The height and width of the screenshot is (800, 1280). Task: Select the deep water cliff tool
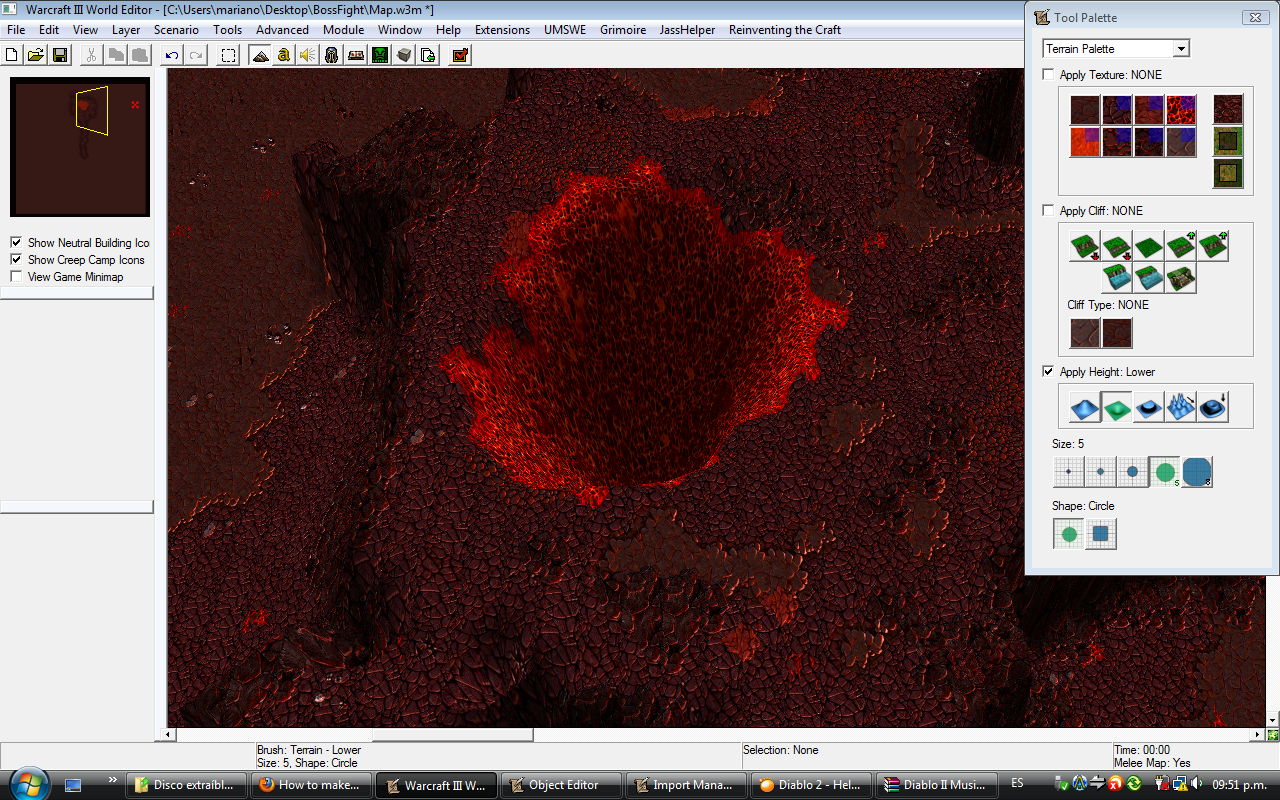1116,278
